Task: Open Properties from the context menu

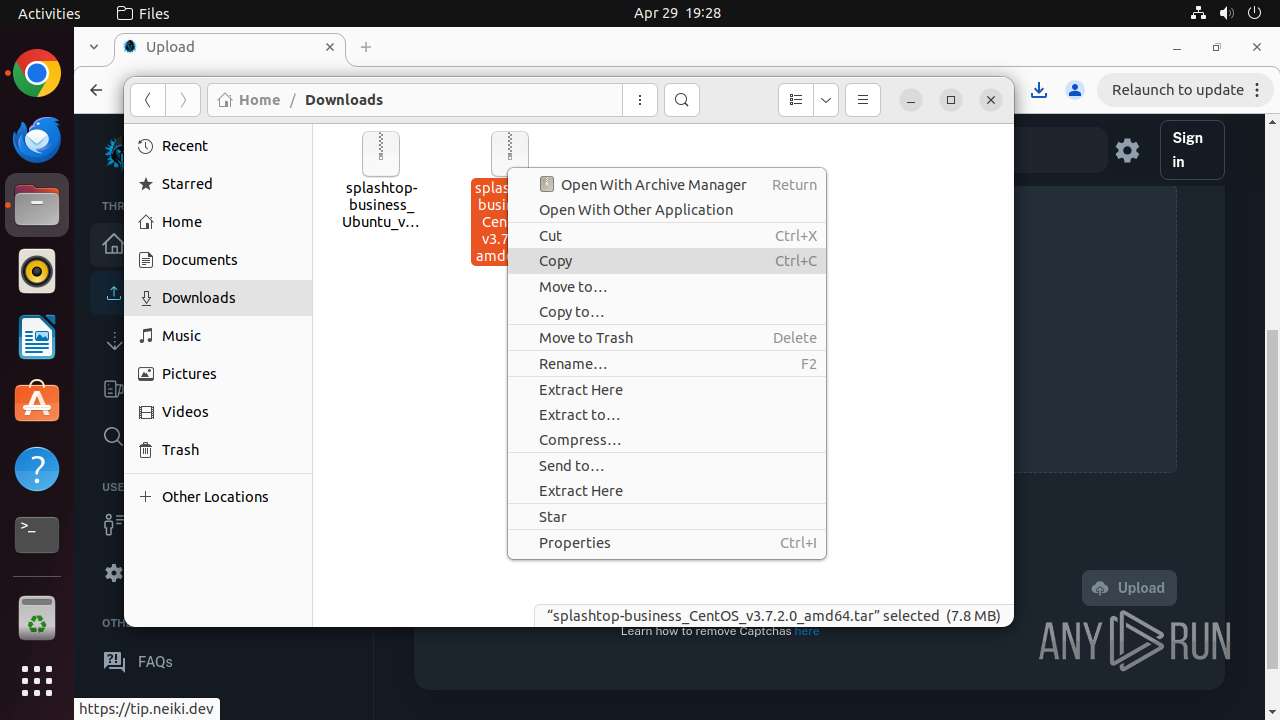Action: (667, 543)
